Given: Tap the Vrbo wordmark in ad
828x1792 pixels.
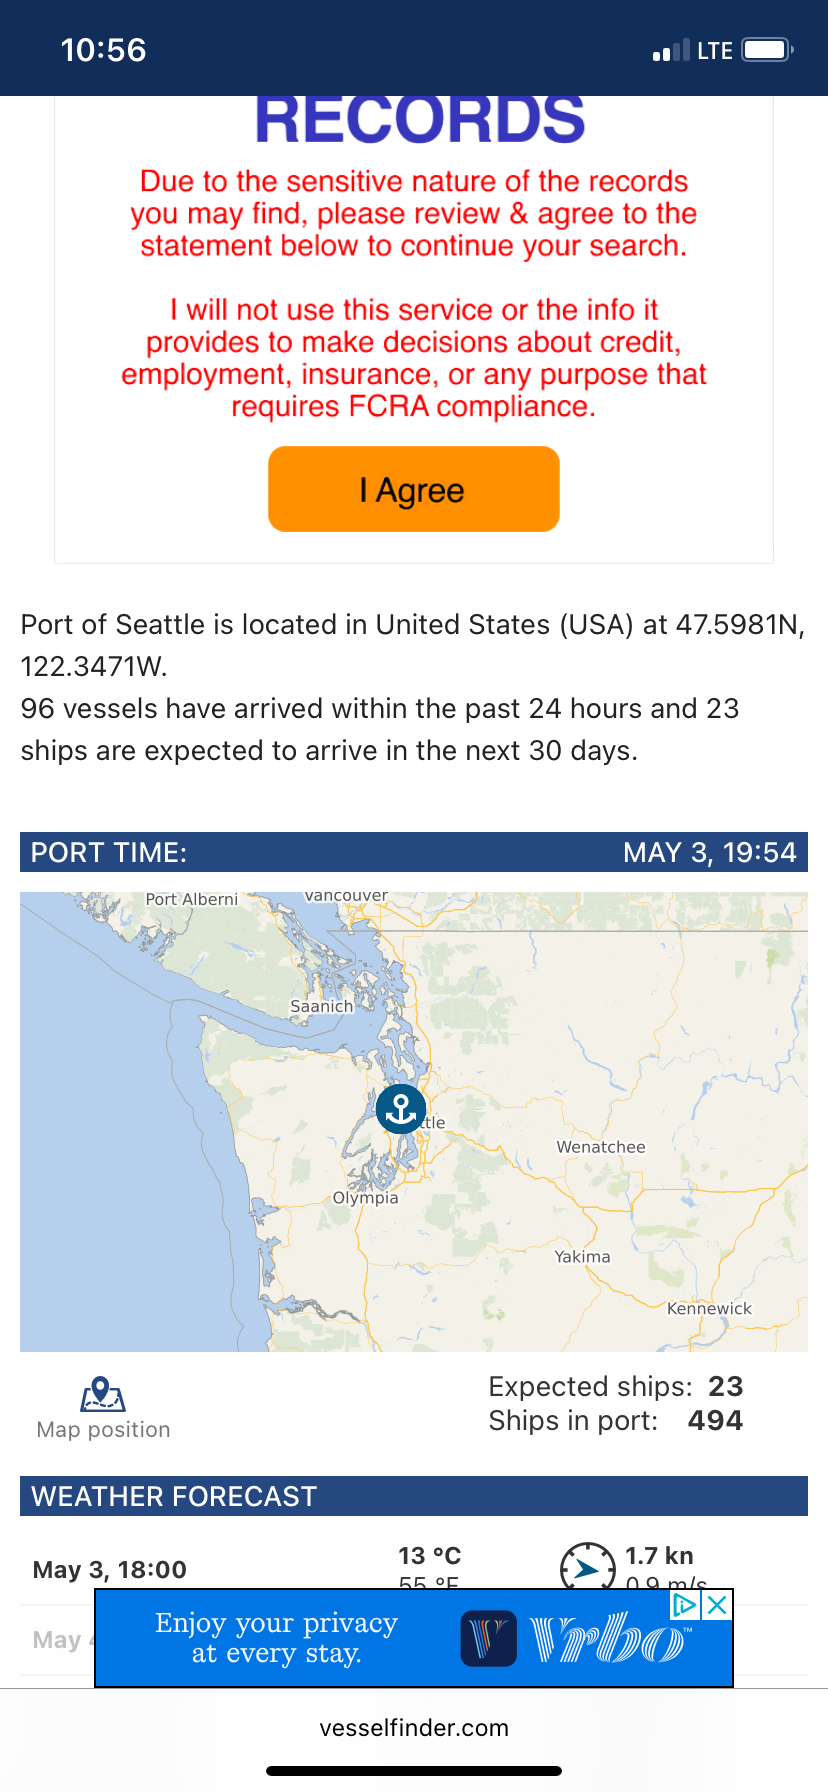Looking at the screenshot, I should click(609, 1638).
